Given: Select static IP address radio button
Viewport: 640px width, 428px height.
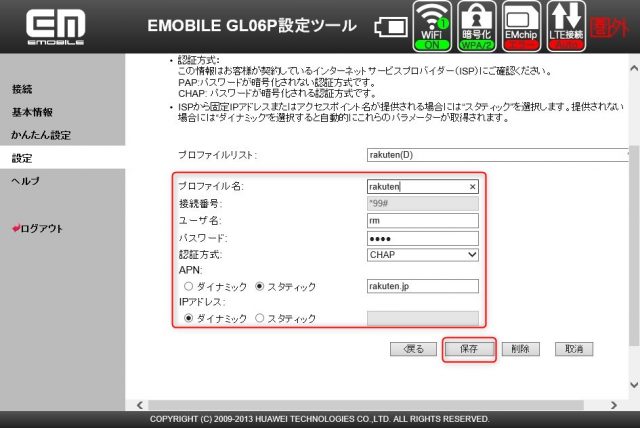Looking at the screenshot, I should pyautogui.click(x=259, y=318).
